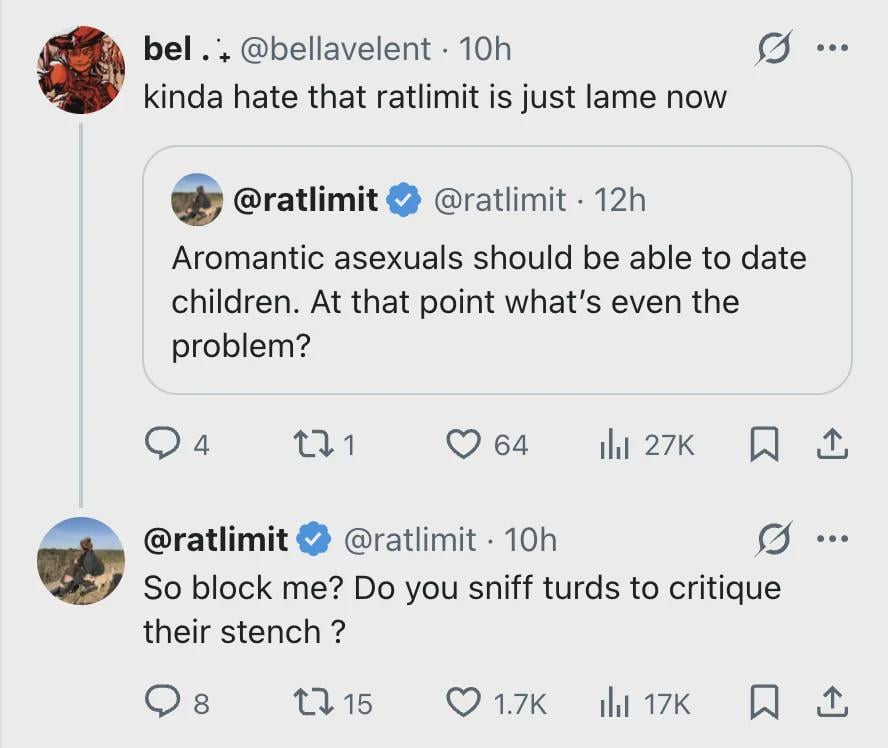Like ratlimit's reply with 1.7K likes
This screenshot has width=888, height=748.
click(463, 703)
